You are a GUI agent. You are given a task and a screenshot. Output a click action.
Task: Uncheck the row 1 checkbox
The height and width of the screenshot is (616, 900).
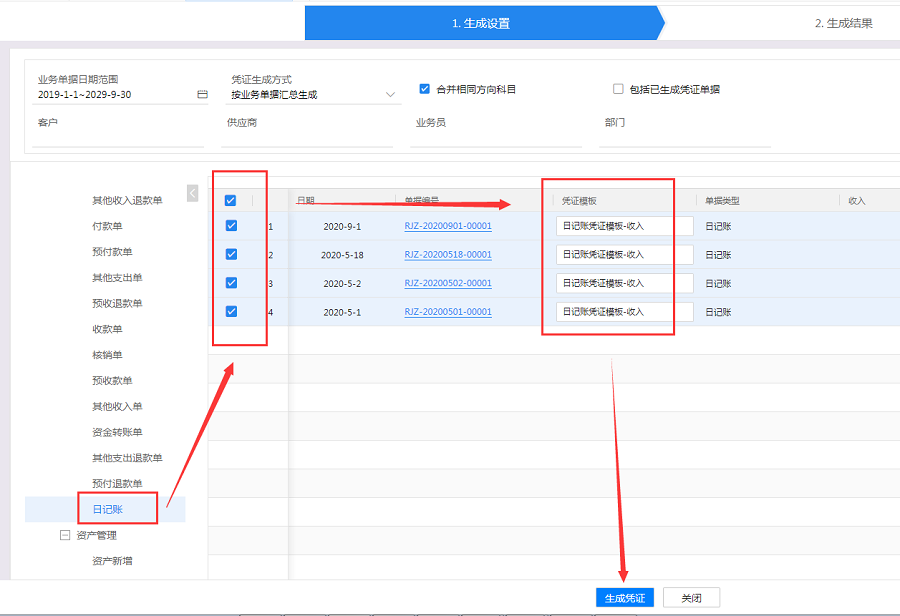pyautogui.click(x=231, y=226)
